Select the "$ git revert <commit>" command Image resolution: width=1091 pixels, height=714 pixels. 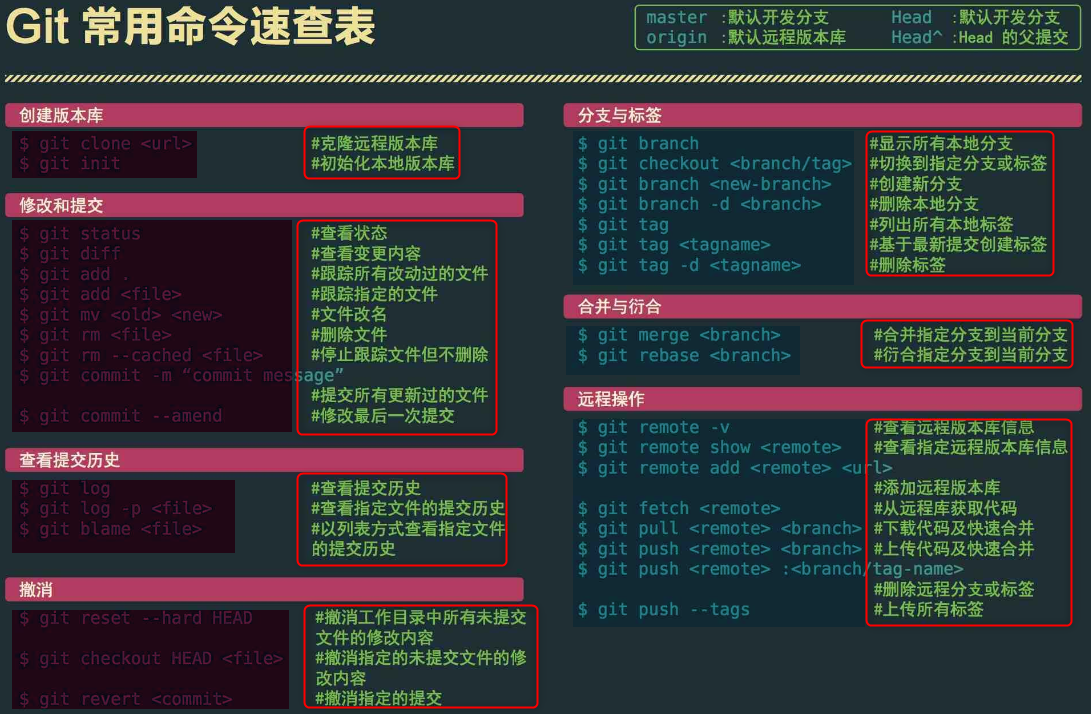pyautogui.click(x=126, y=699)
